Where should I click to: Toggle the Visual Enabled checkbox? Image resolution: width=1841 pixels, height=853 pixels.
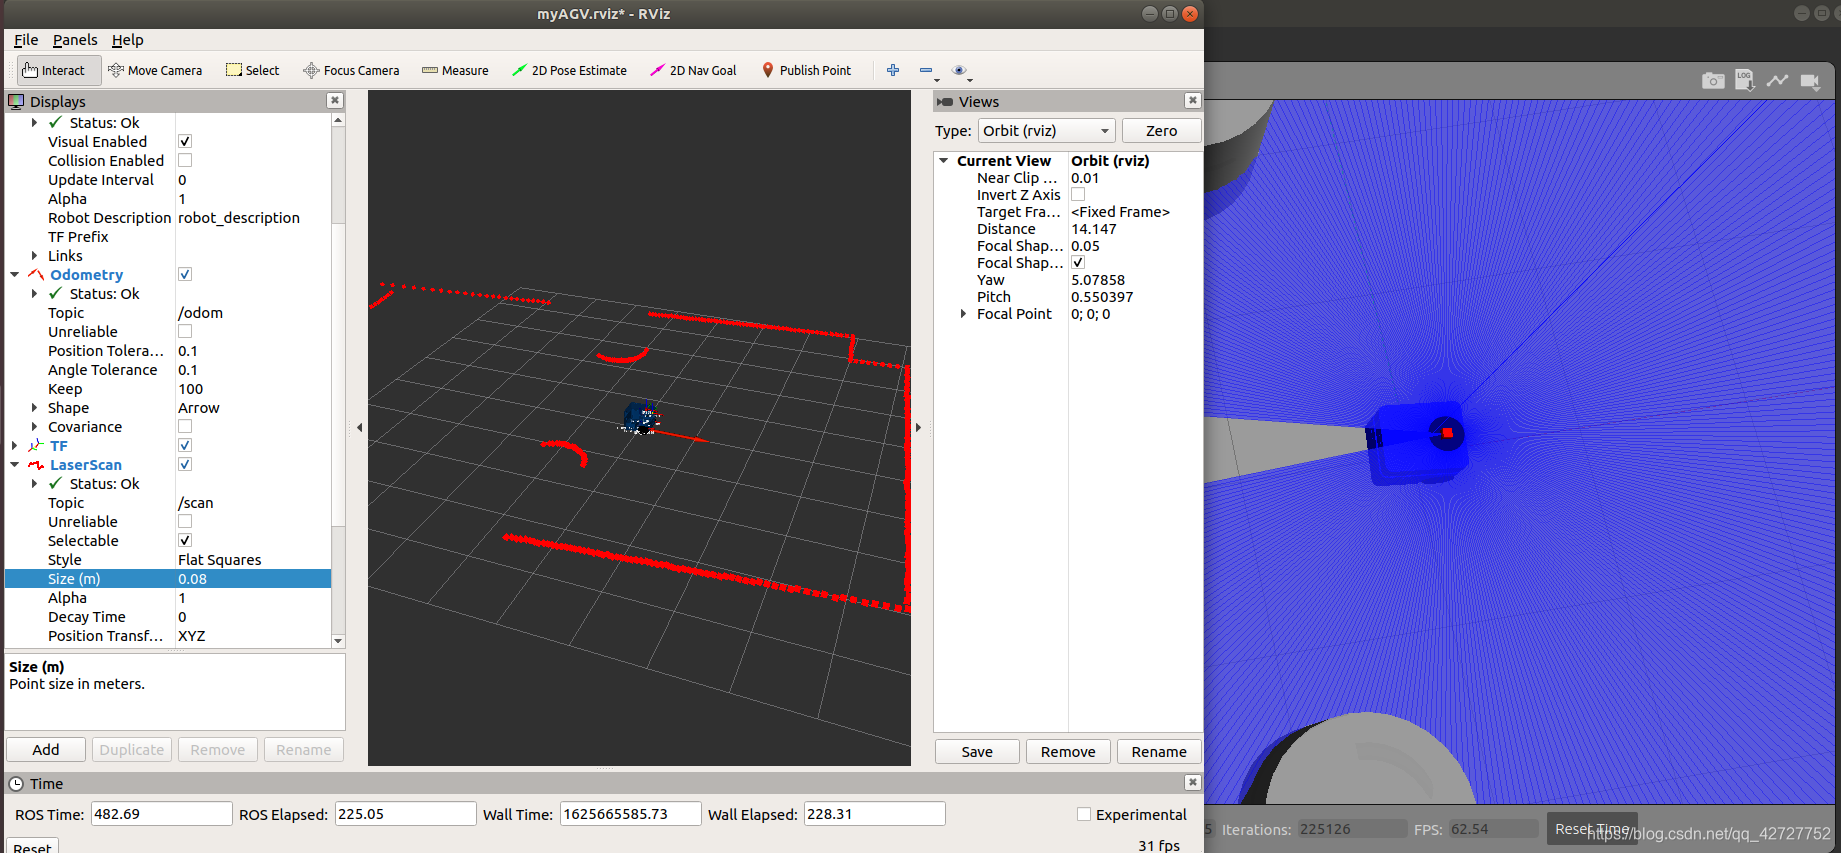point(185,141)
